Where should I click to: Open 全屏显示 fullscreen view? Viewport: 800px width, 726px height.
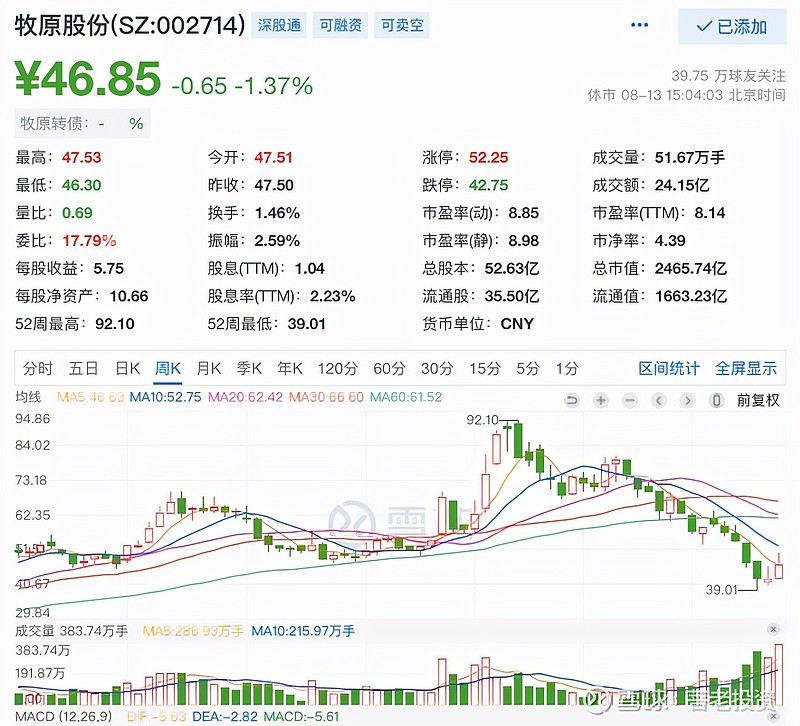pyautogui.click(x=746, y=368)
